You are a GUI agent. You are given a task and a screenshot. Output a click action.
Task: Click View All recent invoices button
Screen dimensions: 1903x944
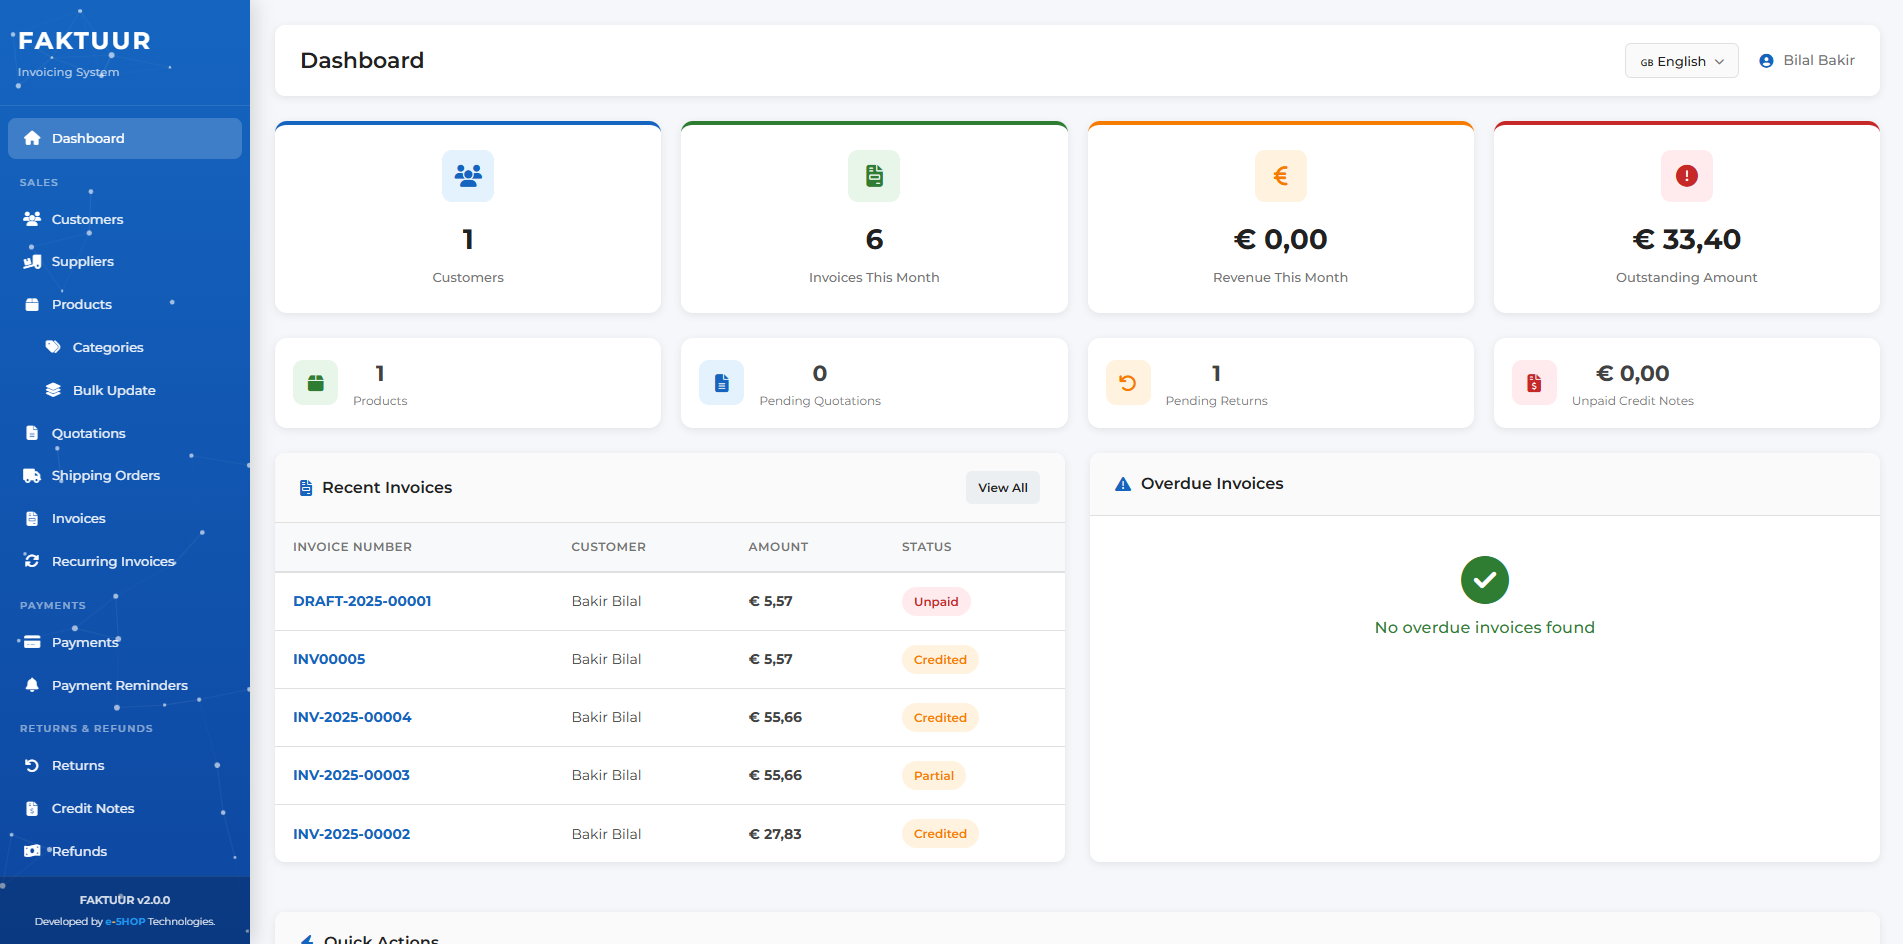click(x=1002, y=488)
